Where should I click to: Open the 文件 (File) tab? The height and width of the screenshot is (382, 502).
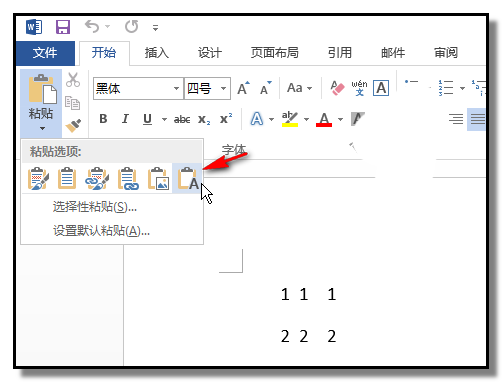(x=45, y=53)
